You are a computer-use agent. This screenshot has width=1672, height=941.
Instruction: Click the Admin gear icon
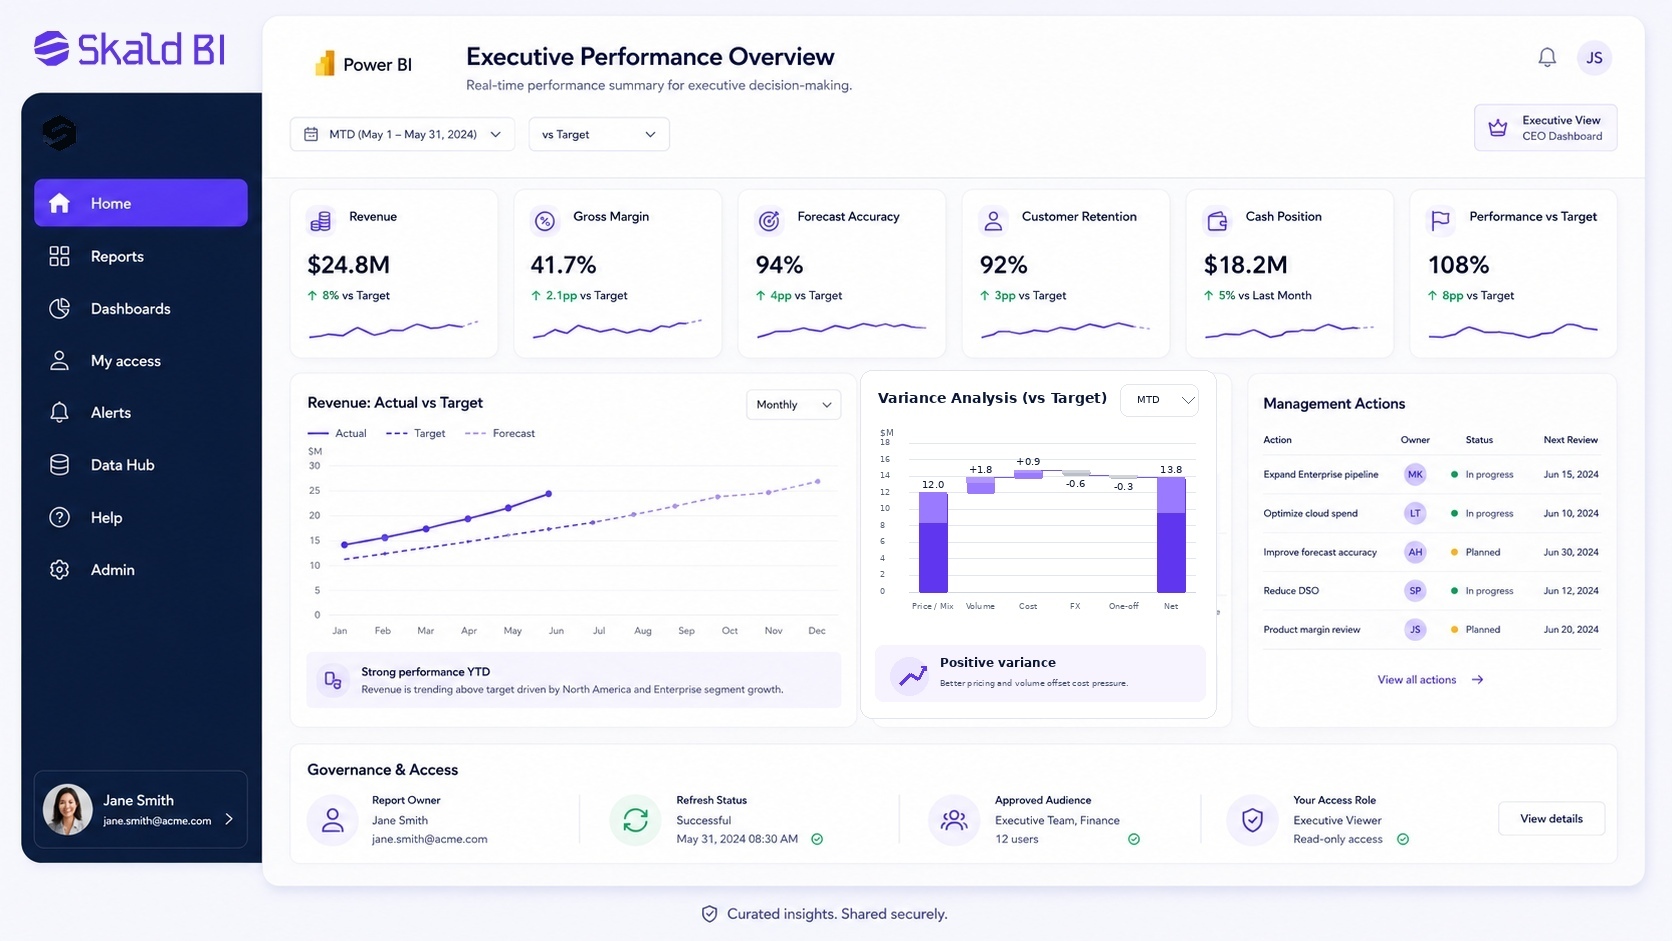(x=59, y=569)
